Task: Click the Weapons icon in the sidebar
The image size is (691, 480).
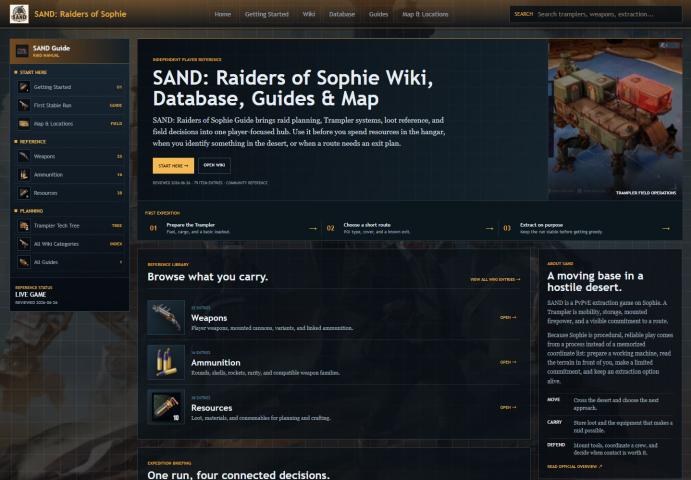Action: click(24, 156)
